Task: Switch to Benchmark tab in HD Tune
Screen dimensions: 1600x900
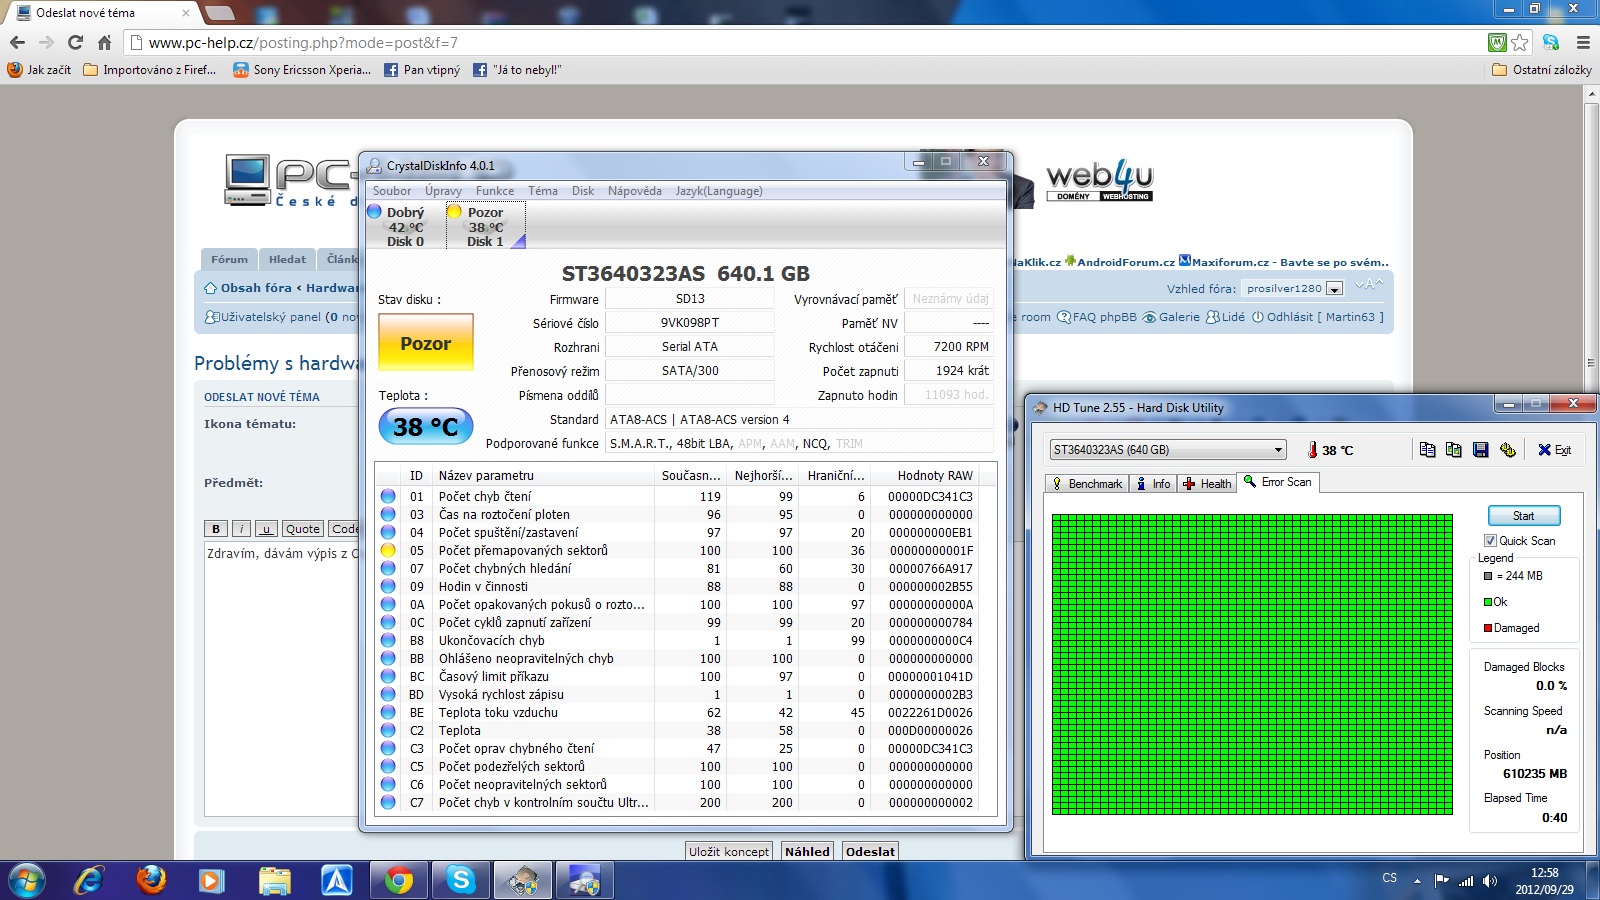Action: [x=1087, y=484]
